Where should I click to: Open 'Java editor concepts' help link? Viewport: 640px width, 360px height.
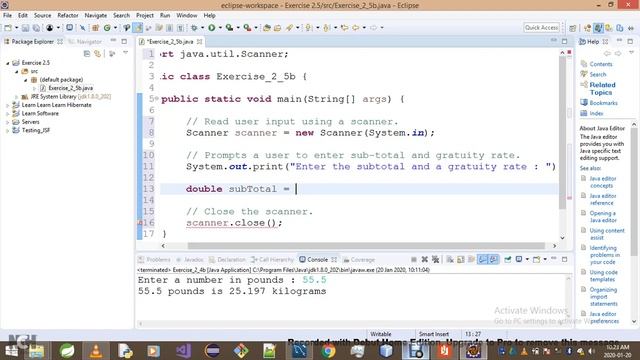point(602,182)
